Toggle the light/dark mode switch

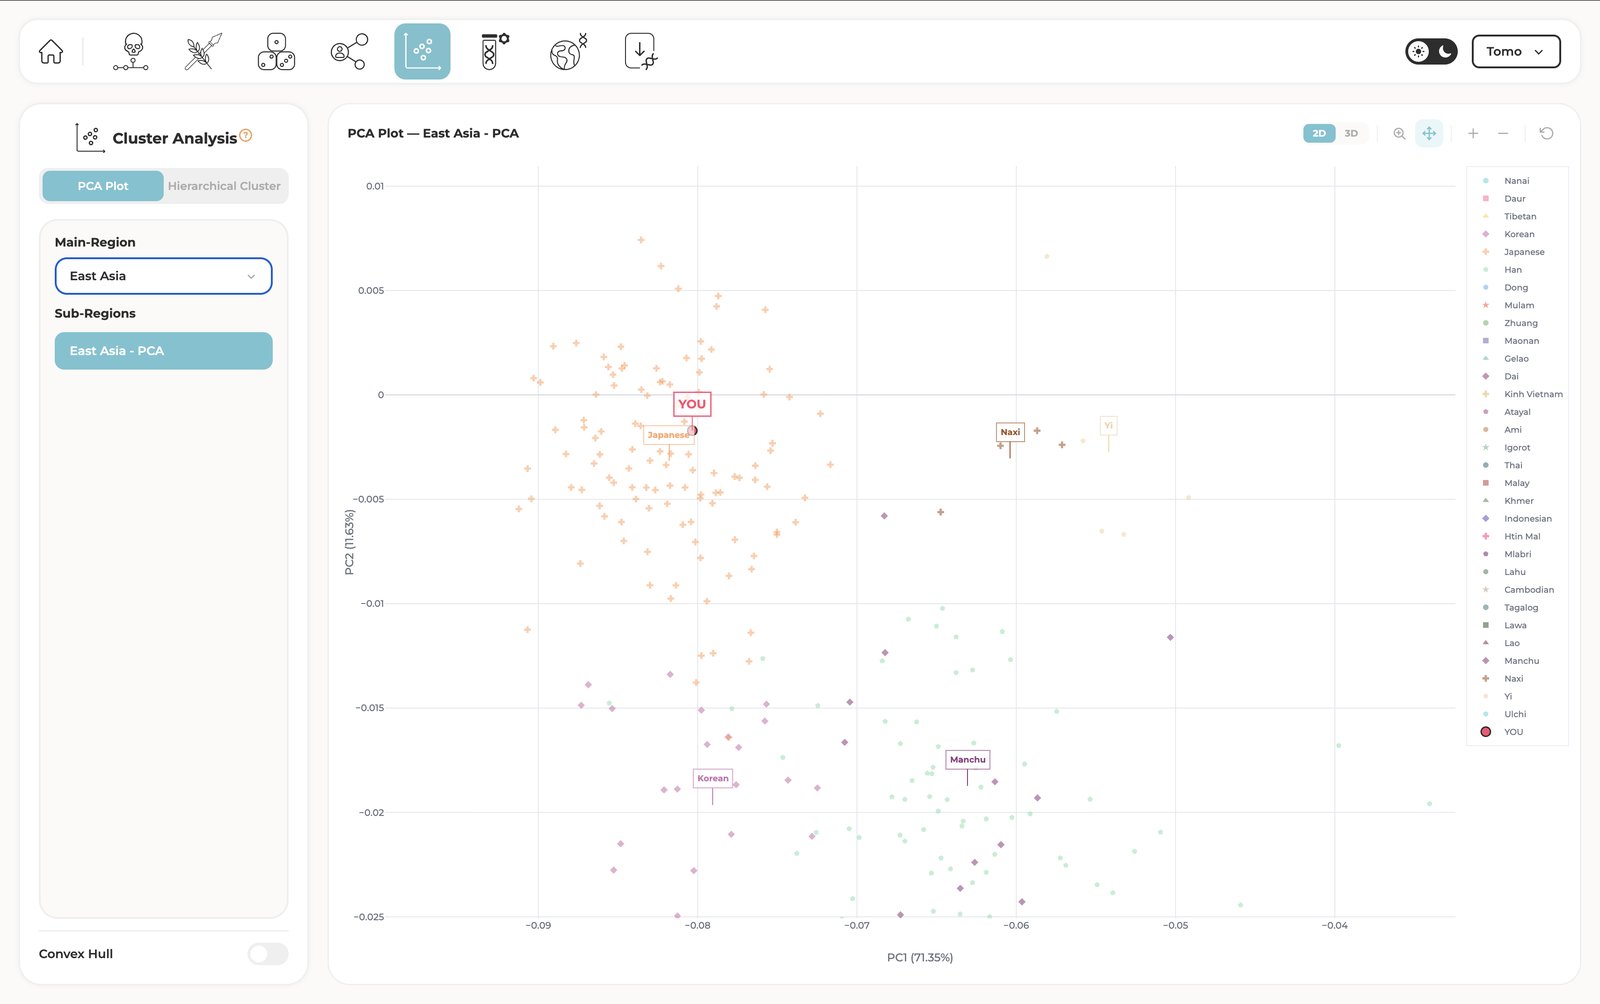point(1431,51)
